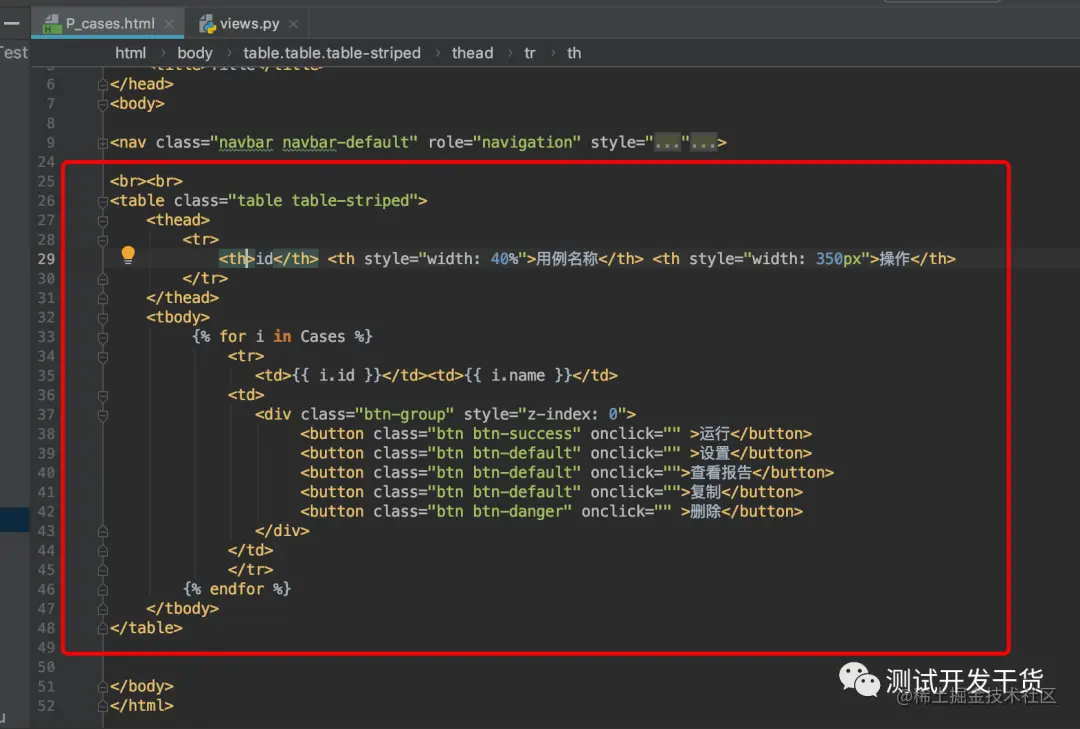Collapse the tr fold on line 28

pyautogui.click(x=103, y=240)
